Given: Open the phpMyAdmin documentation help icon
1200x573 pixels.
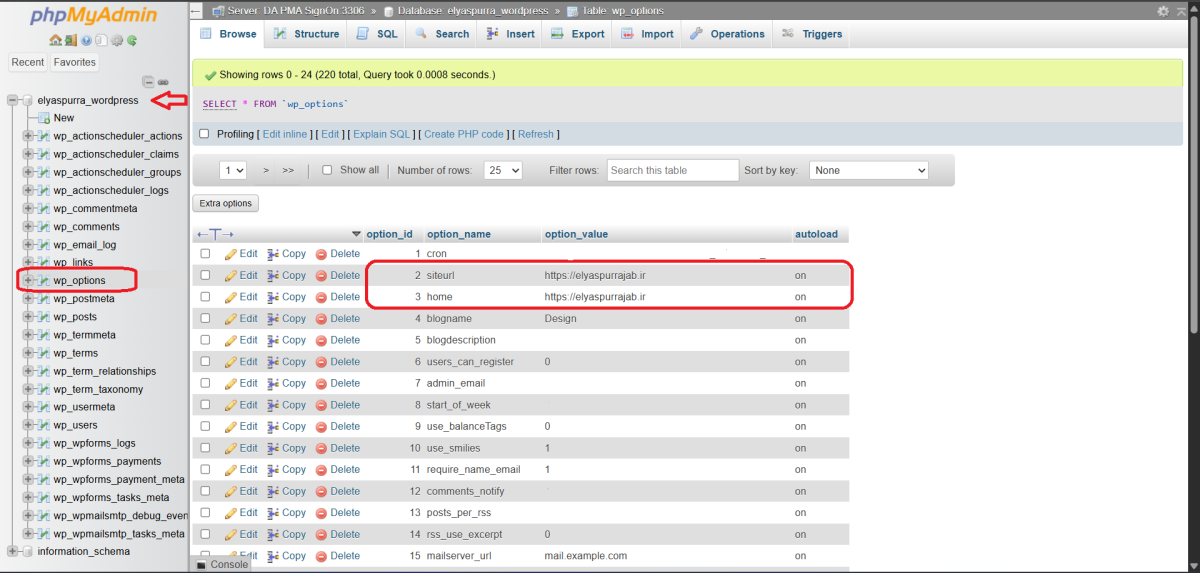Looking at the screenshot, I should click(x=86, y=41).
